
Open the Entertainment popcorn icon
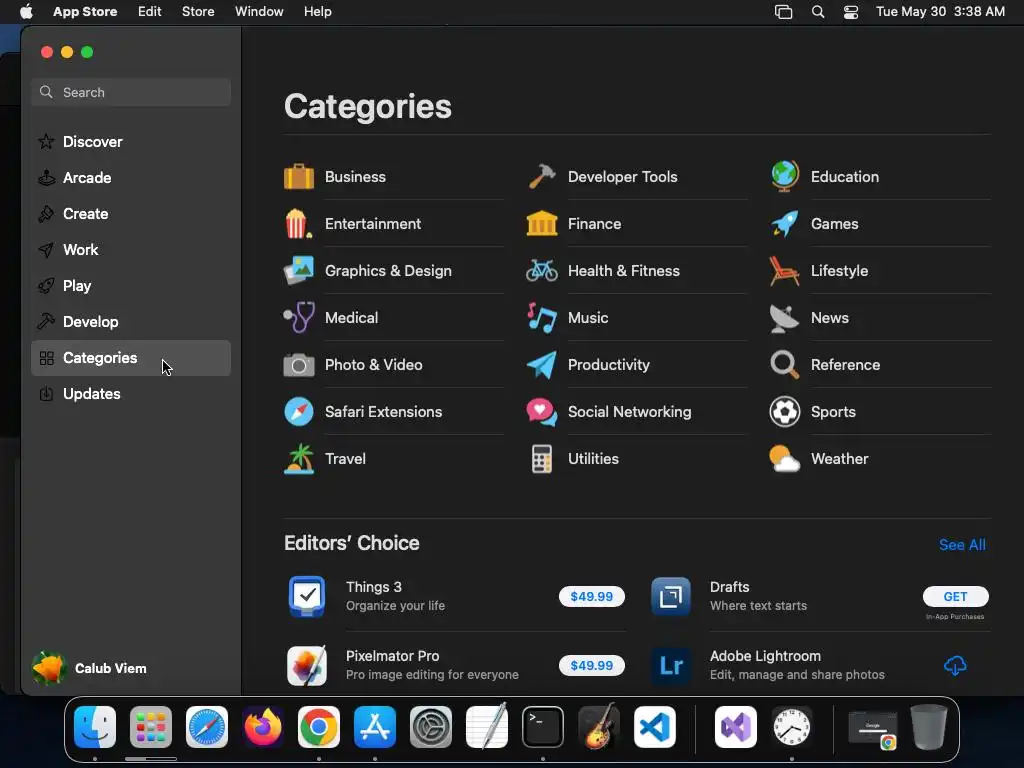point(298,223)
